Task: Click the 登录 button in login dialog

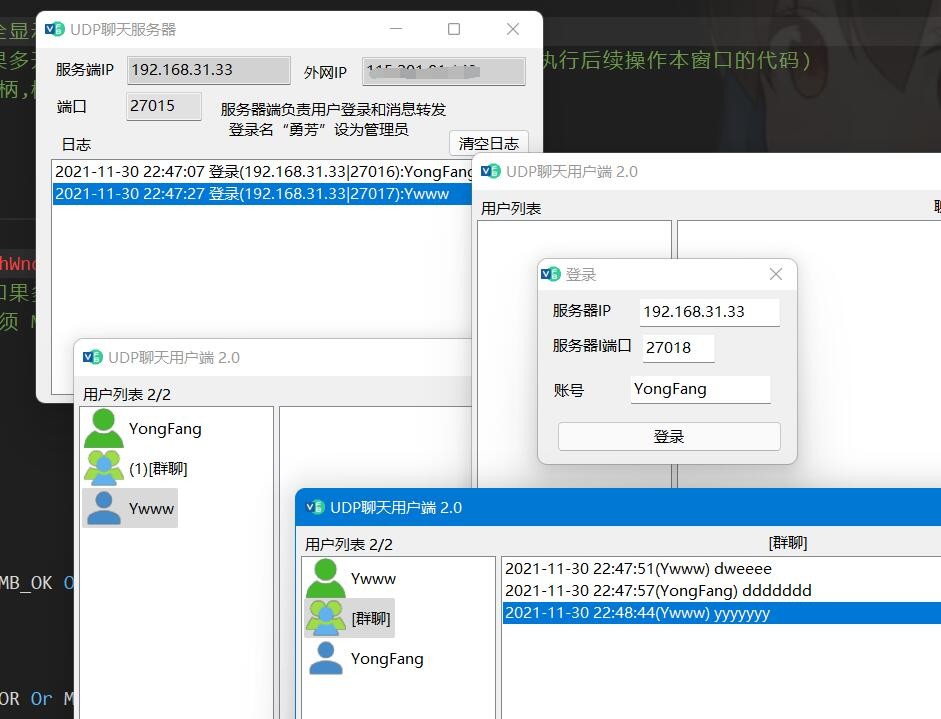Action: pos(668,437)
